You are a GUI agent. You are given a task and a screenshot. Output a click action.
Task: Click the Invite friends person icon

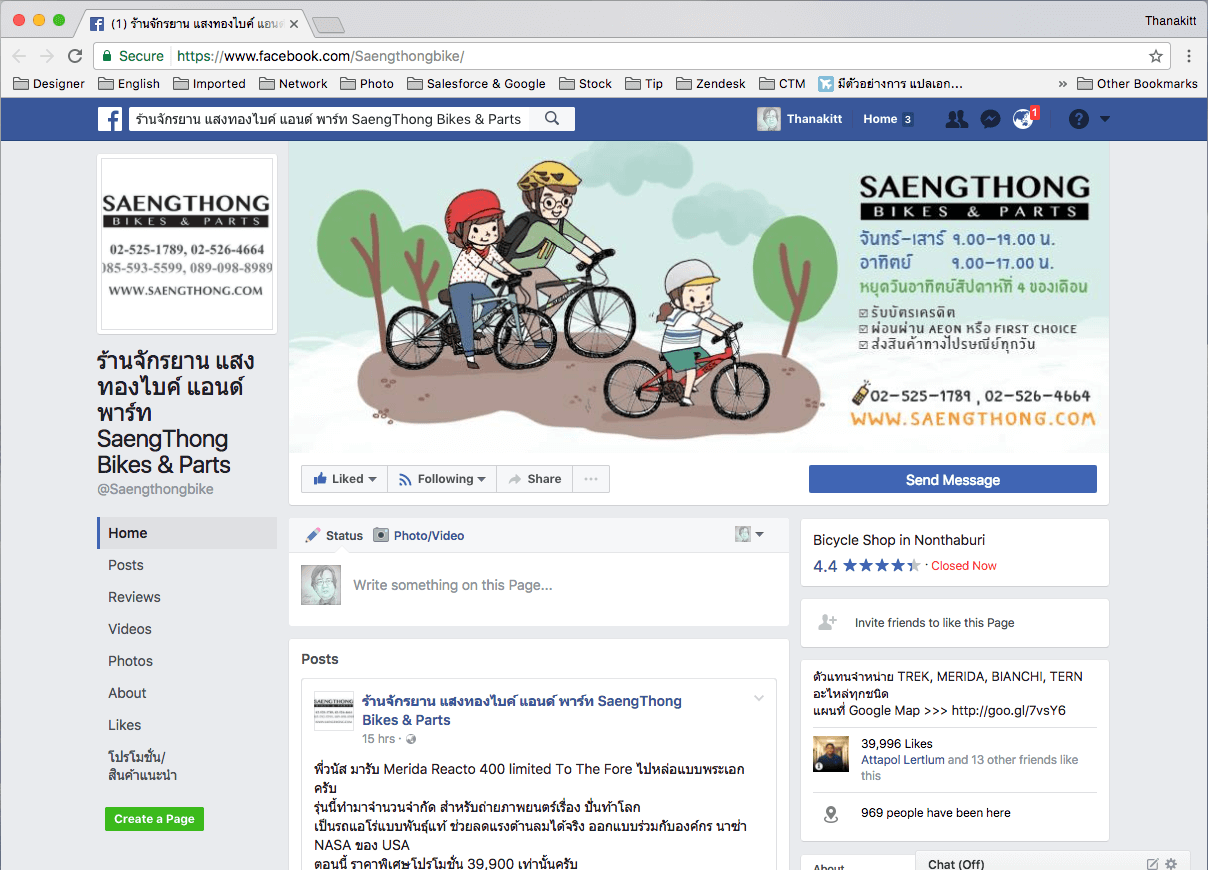pos(827,622)
